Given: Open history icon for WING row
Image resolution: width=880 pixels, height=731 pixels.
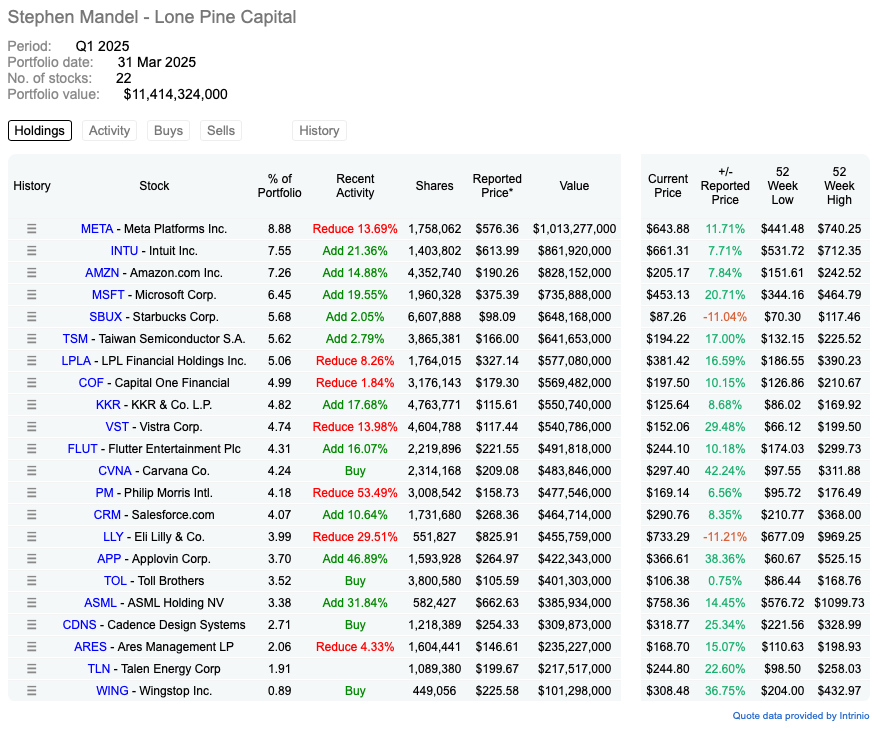Looking at the screenshot, I should click(31, 691).
